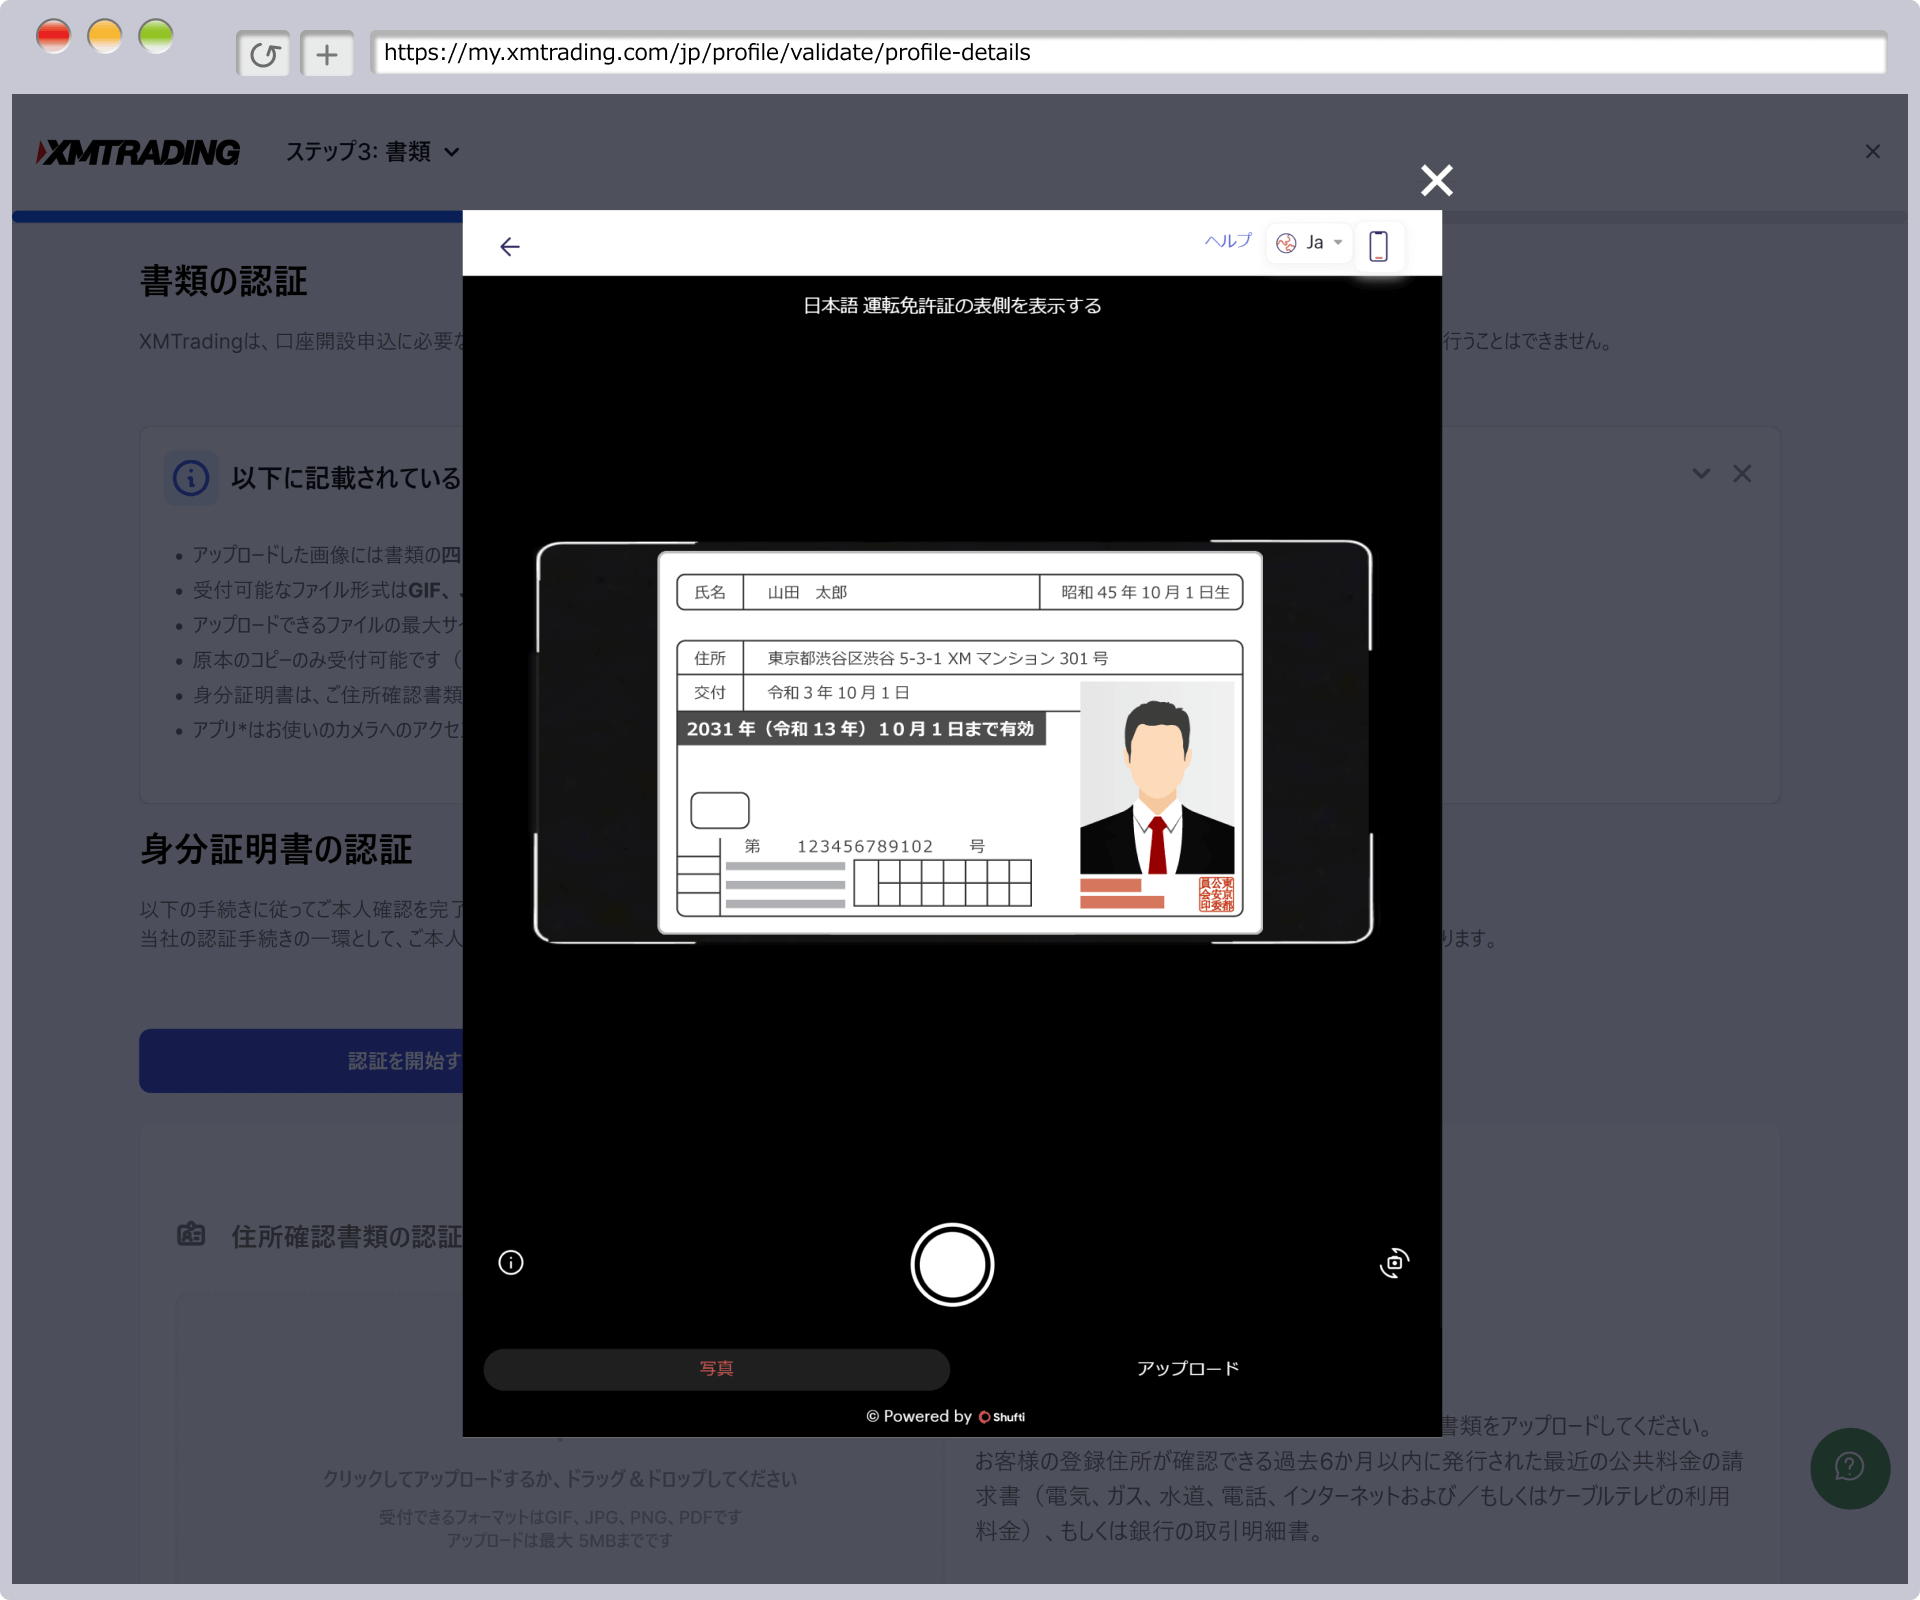Dismiss the info notice with X icon
Image resolution: width=1920 pixels, height=1600 pixels.
[x=1742, y=474]
